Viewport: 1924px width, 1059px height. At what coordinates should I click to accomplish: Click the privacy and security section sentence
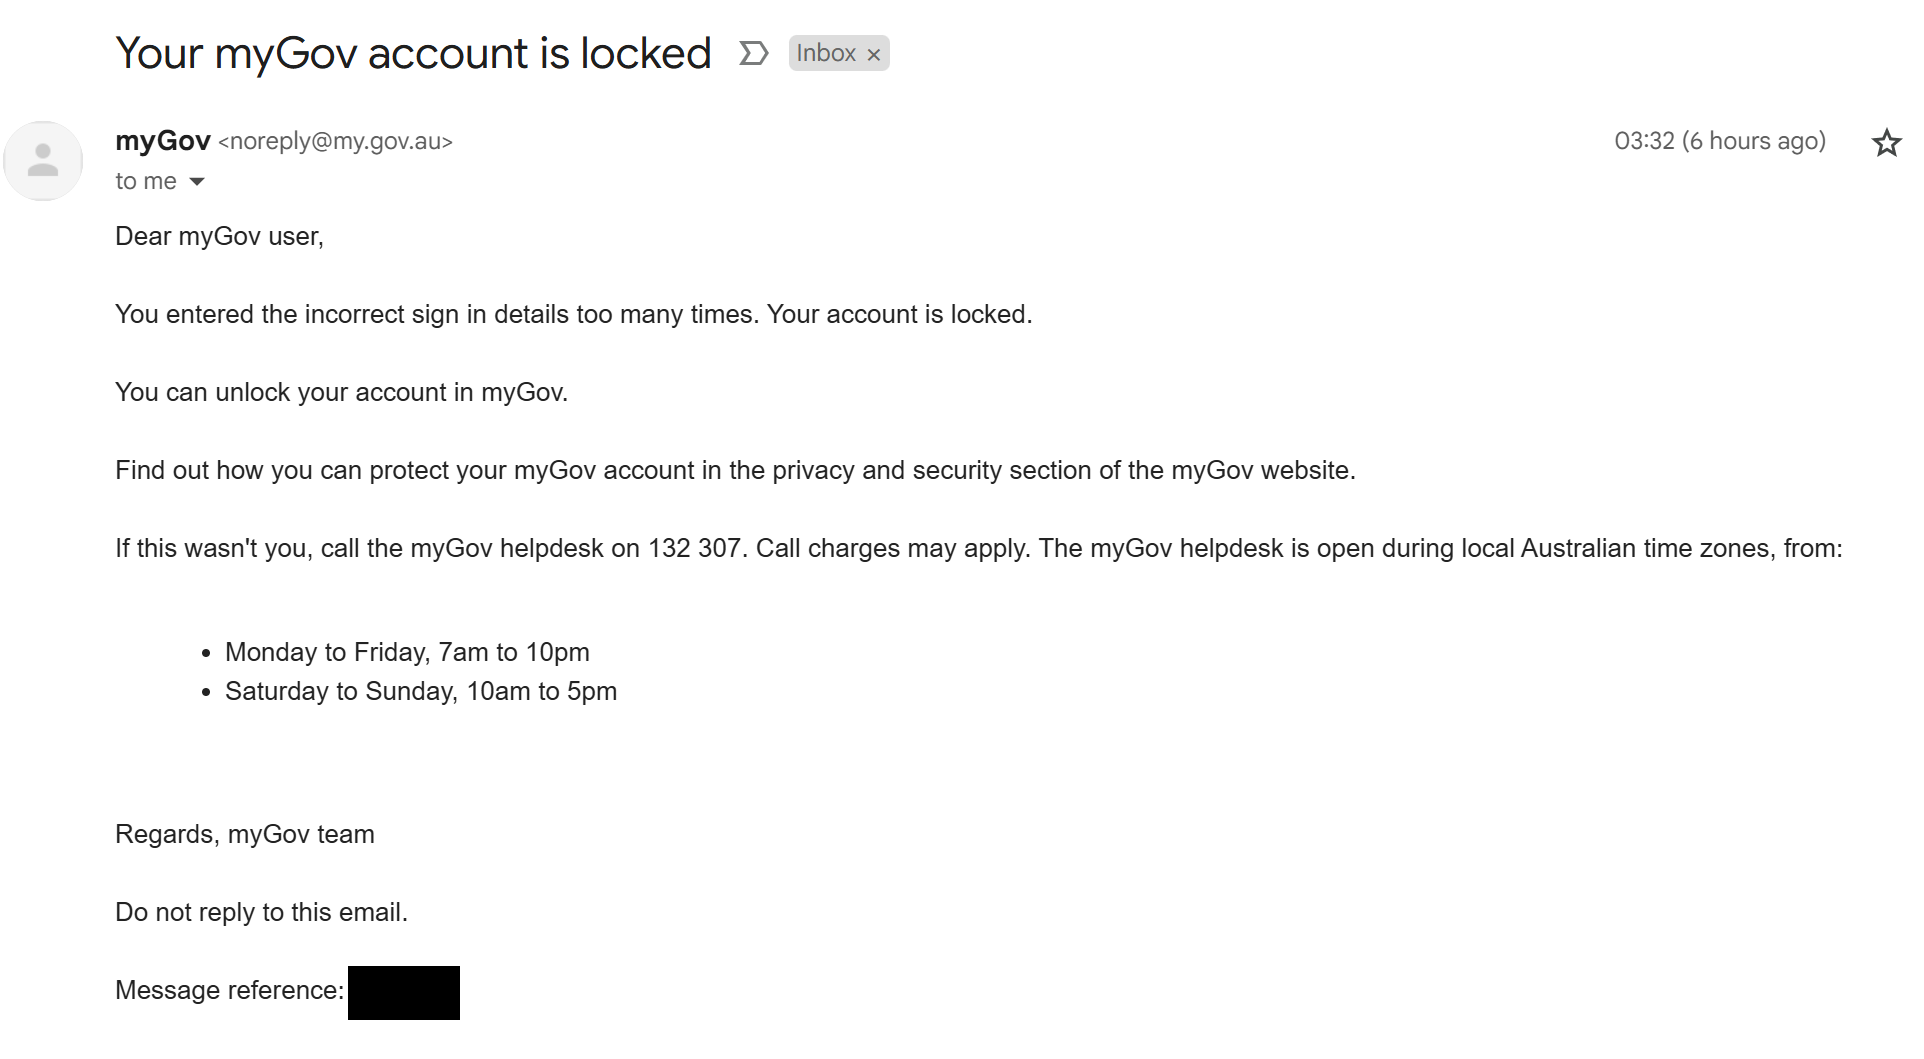(735, 470)
